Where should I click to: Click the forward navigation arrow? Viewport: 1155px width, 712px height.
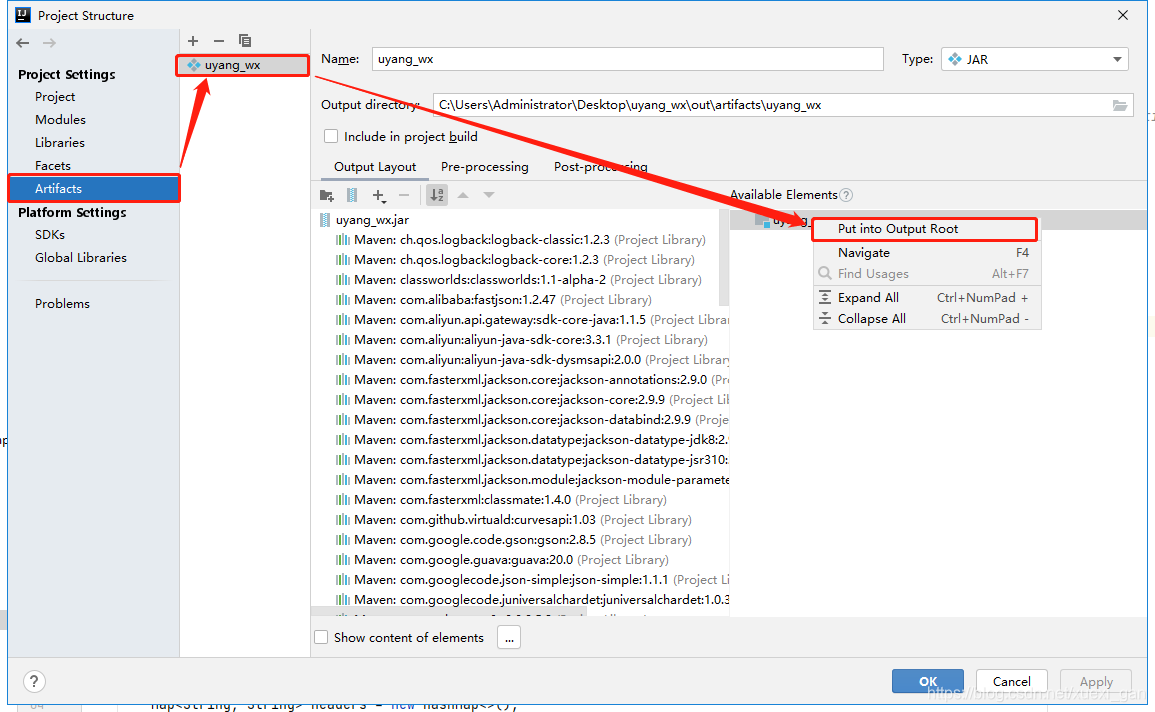pyautogui.click(x=49, y=43)
